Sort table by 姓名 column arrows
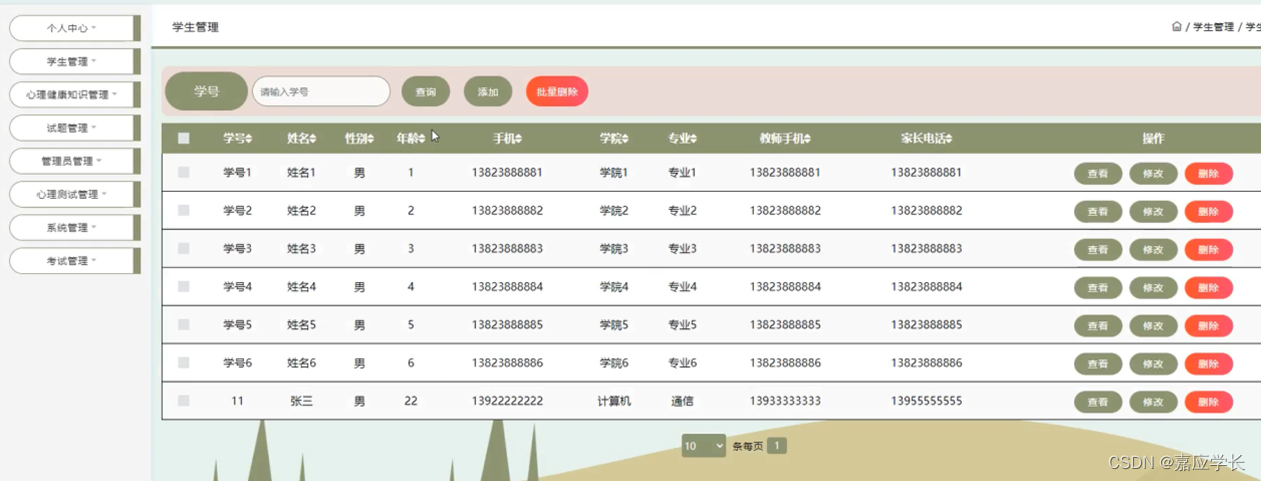1261x481 pixels. coord(313,139)
